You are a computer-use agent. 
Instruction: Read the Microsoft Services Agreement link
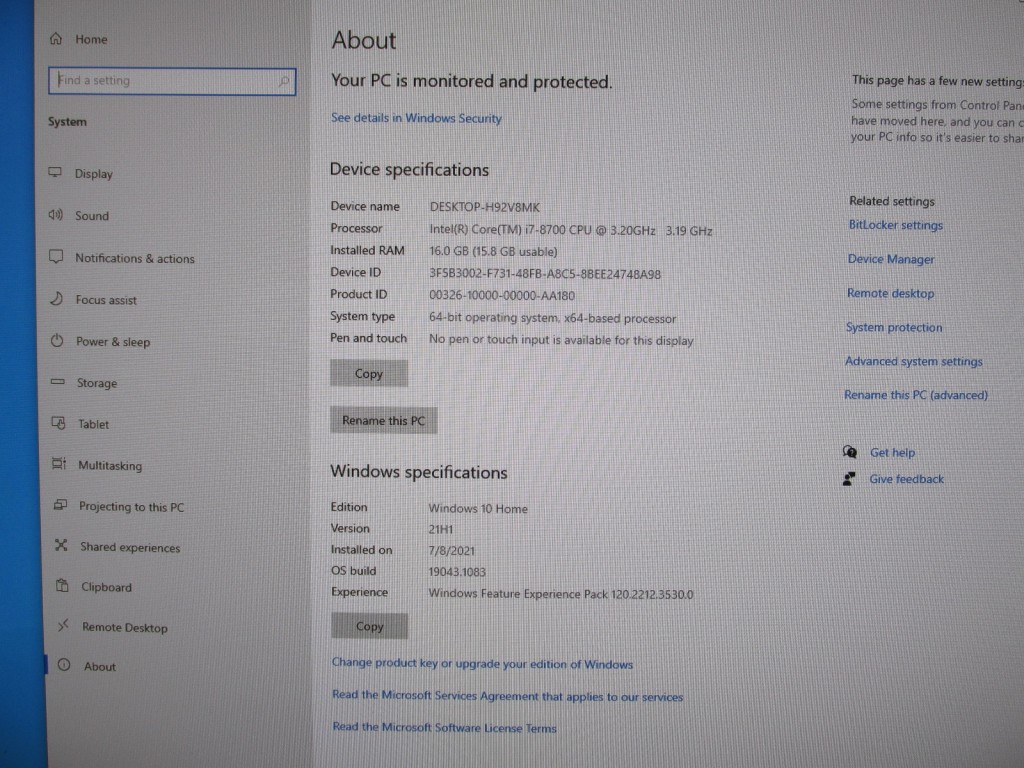(x=507, y=696)
